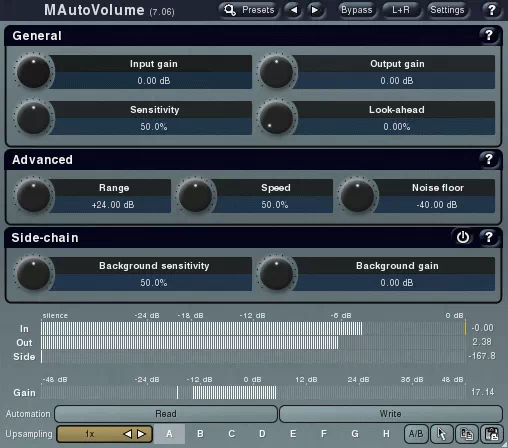The image size is (508, 448).
Task: Increase upsampling with the right arrow
Action: click(142, 434)
